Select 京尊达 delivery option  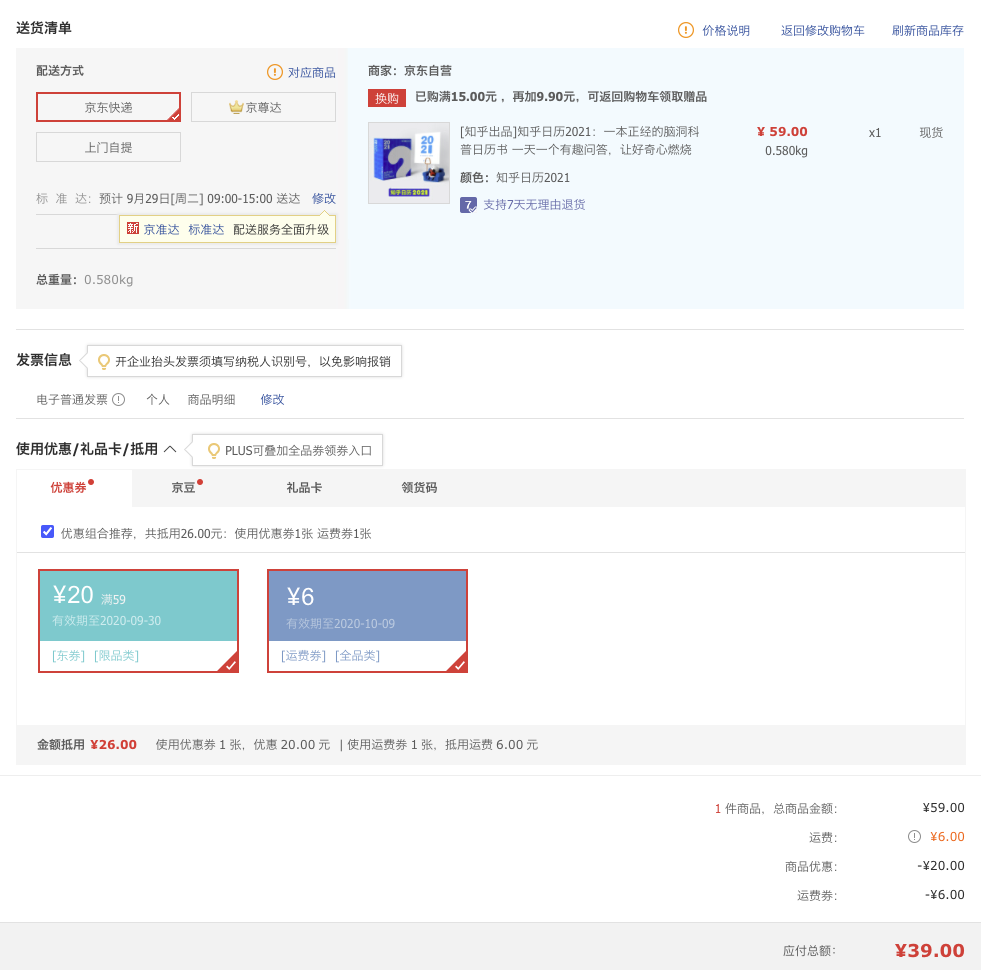pos(263,107)
